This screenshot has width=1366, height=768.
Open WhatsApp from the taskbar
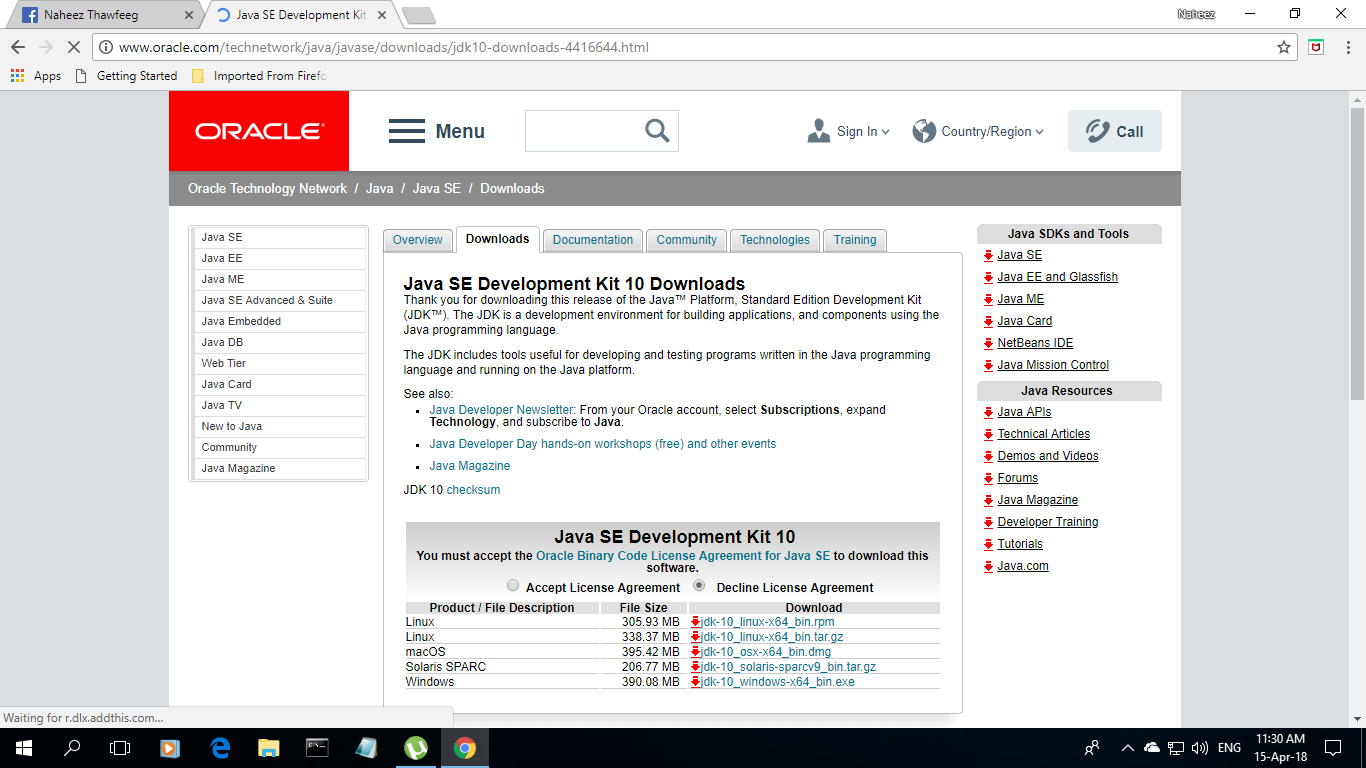pyautogui.click(x=416, y=747)
